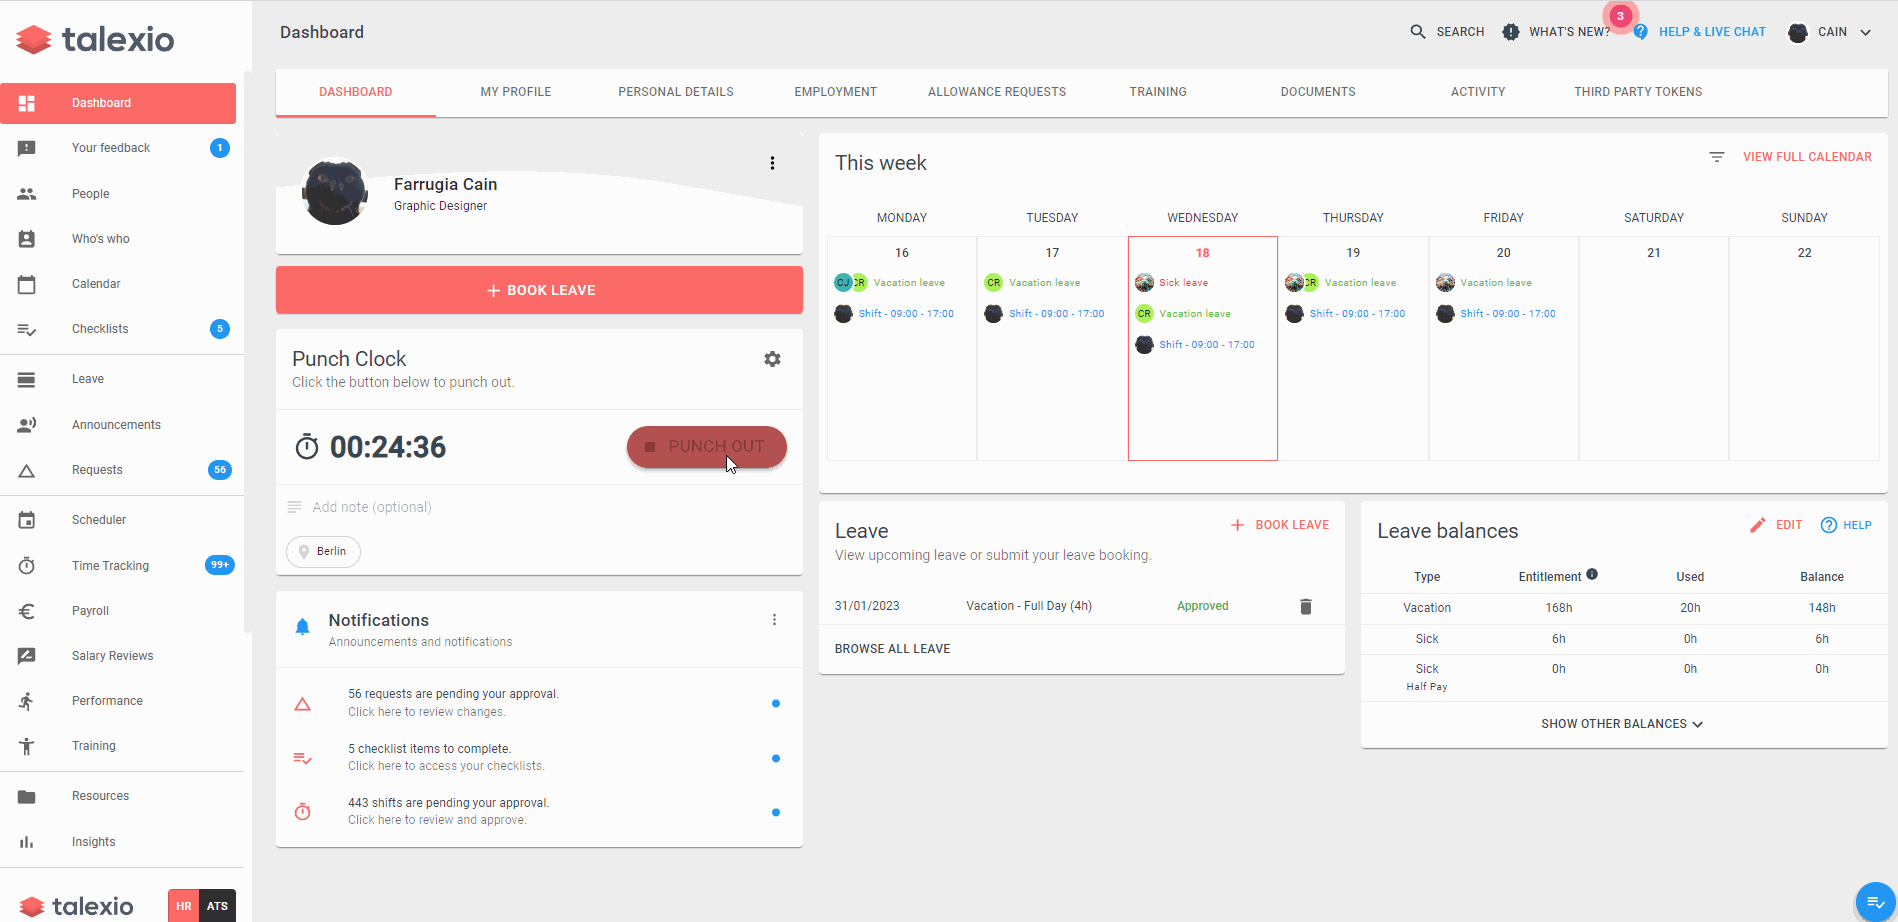This screenshot has height=922, width=1898.
Task: Expand Show Other Balances
Action: 1621,723
